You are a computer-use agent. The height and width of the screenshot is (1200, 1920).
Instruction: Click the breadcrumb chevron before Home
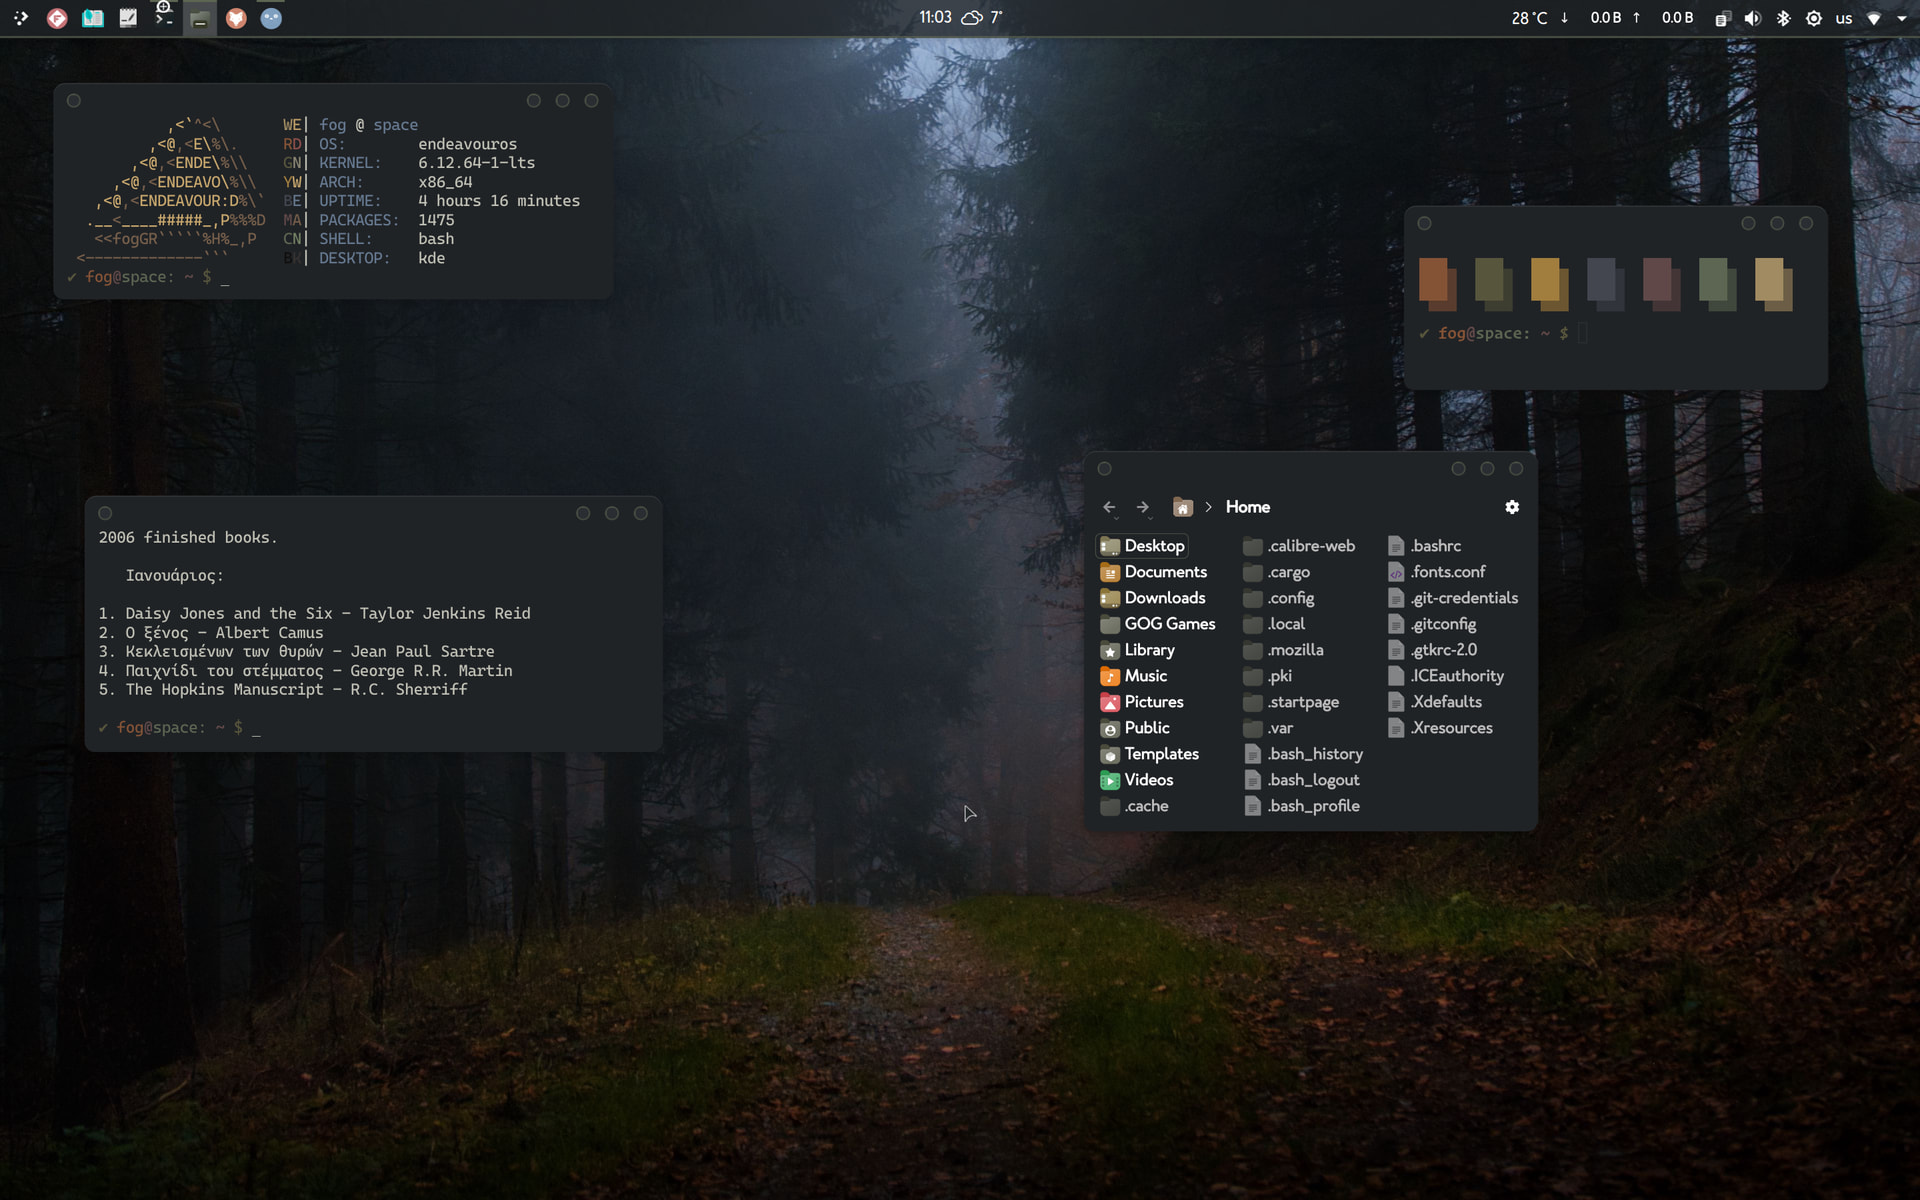pos(1208,507)
